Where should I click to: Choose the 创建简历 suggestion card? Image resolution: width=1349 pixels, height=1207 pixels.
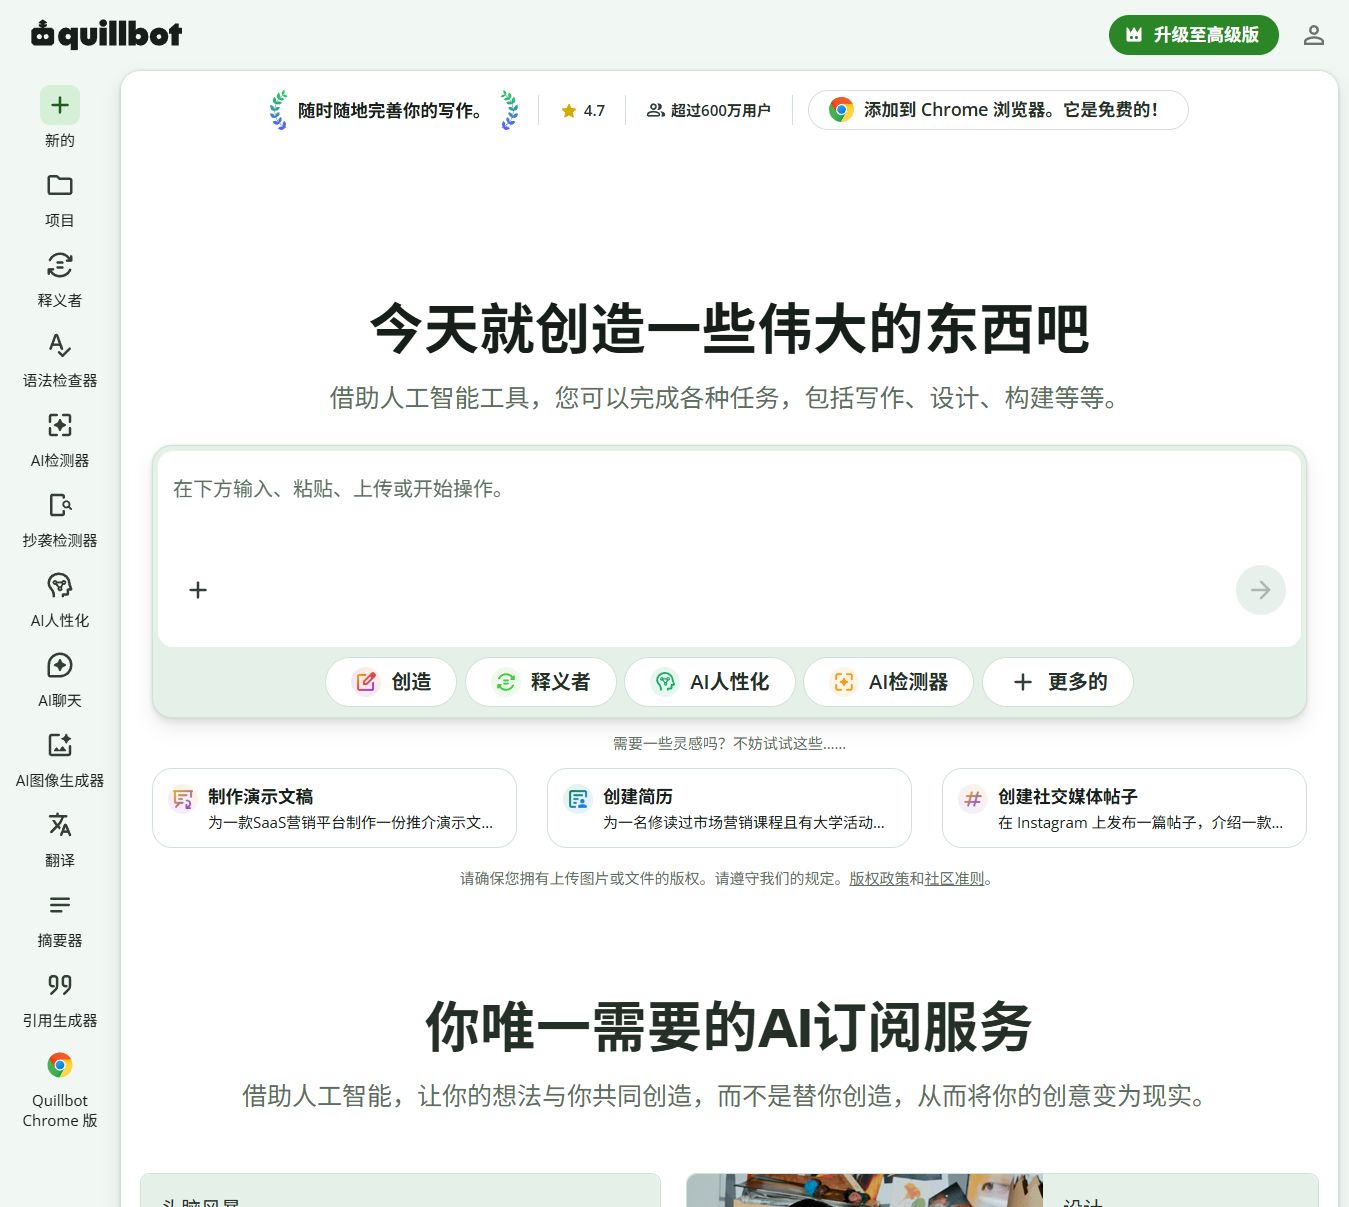pyautogui.click(x=729, y=808)
